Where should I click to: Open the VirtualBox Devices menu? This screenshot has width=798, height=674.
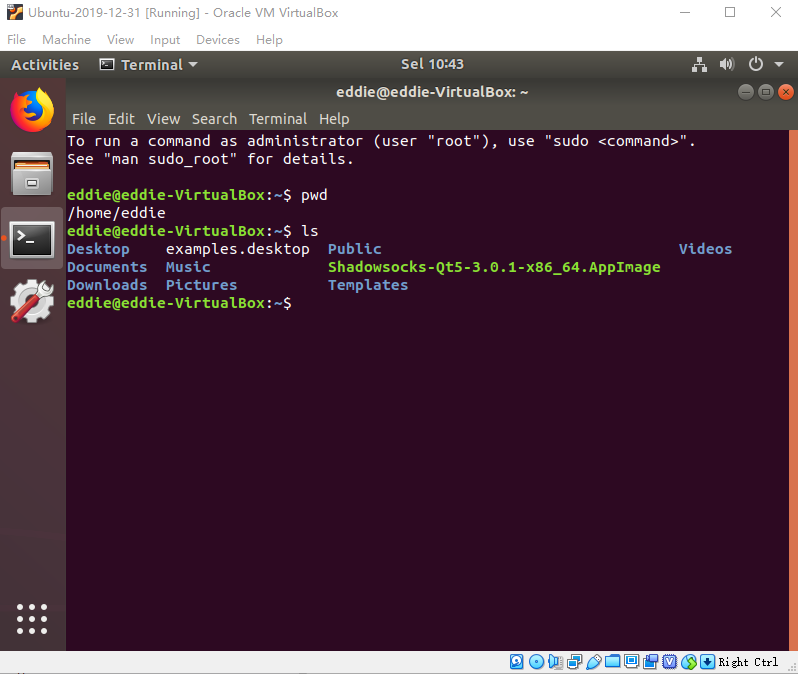pos(218,39)
